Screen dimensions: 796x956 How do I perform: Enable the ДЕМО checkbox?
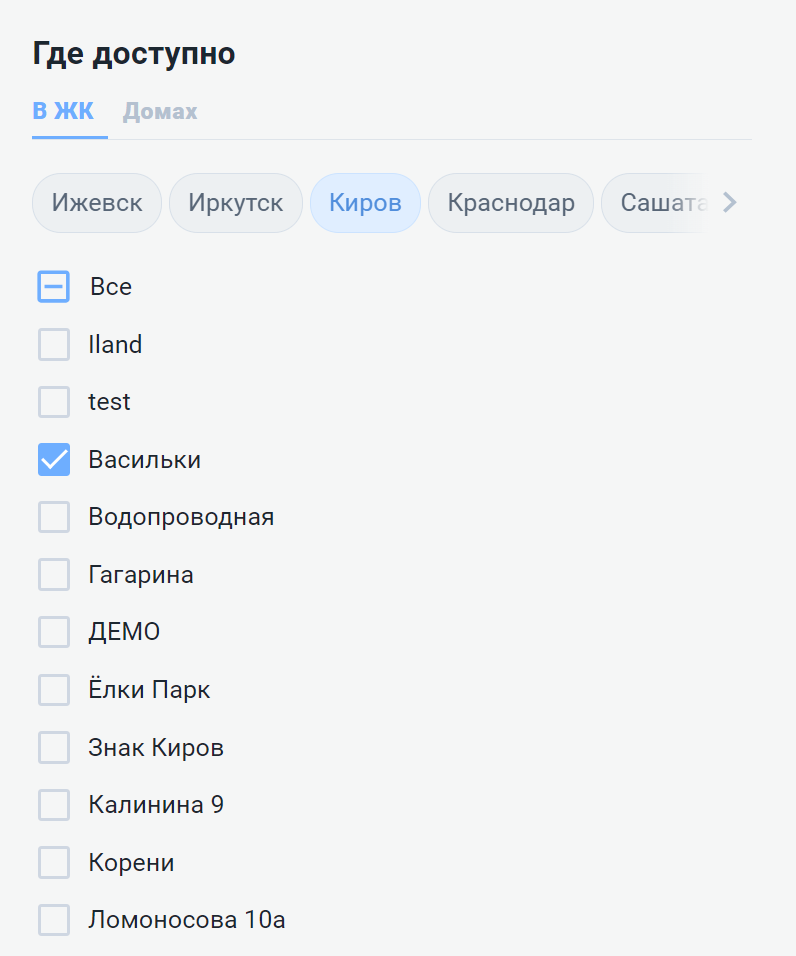[54, 632]
